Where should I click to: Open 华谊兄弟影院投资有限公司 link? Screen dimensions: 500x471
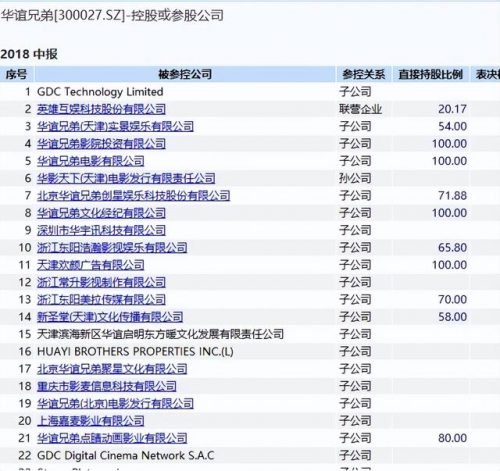pyautogui.click(x=101, y=144)
